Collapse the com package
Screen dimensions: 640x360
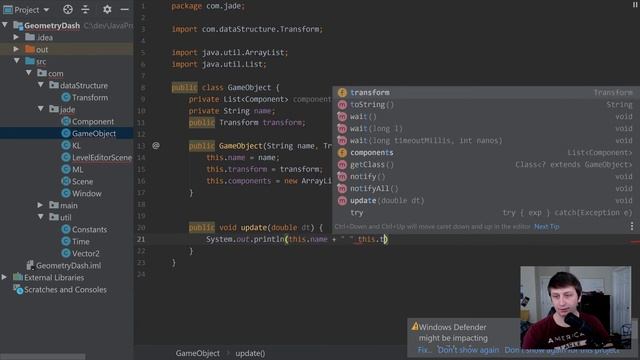tap(29, 73)
